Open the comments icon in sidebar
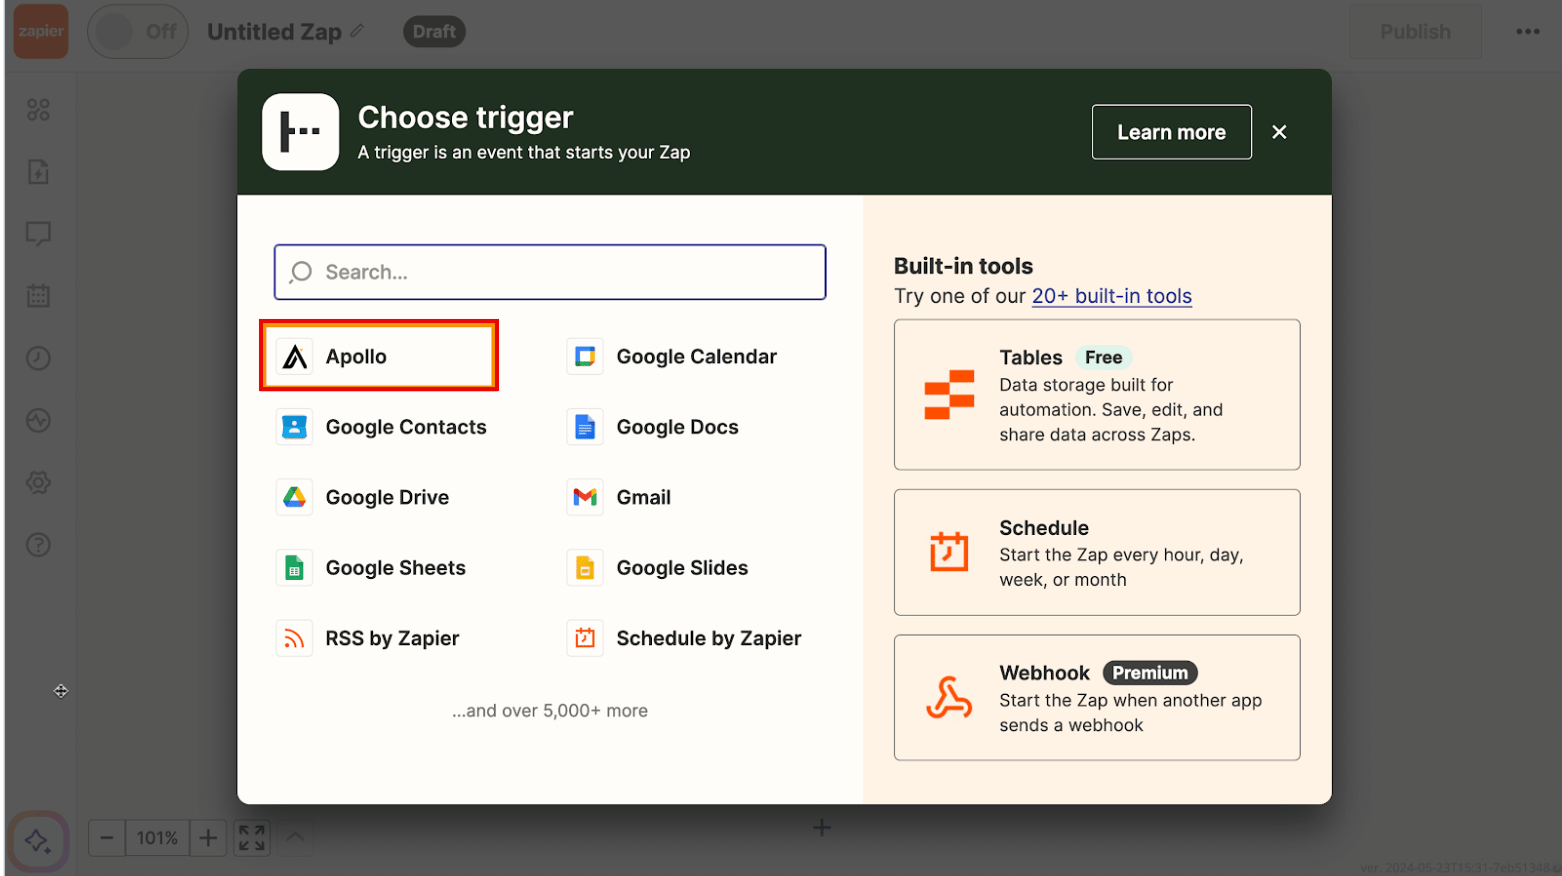This screenshot has width=1562, height=876. pos(38,234)
